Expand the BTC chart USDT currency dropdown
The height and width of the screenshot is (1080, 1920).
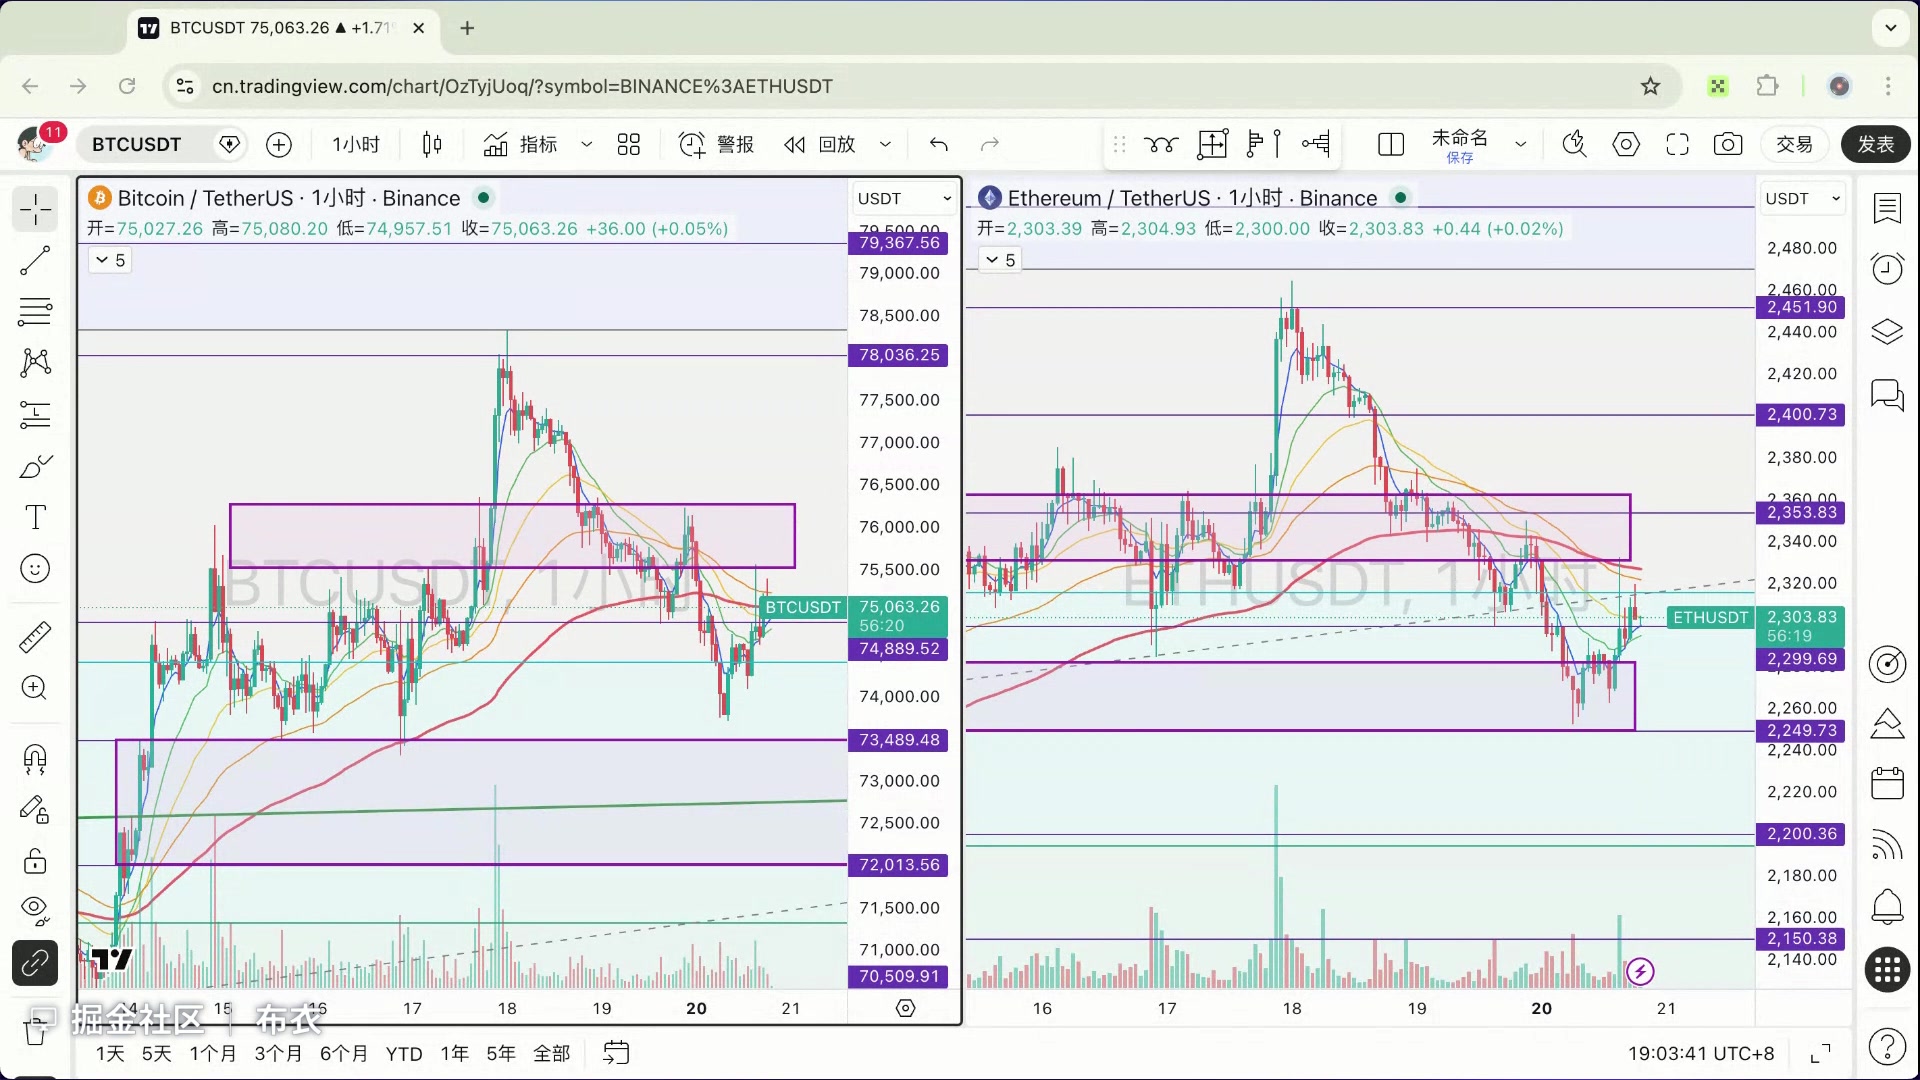904,198
